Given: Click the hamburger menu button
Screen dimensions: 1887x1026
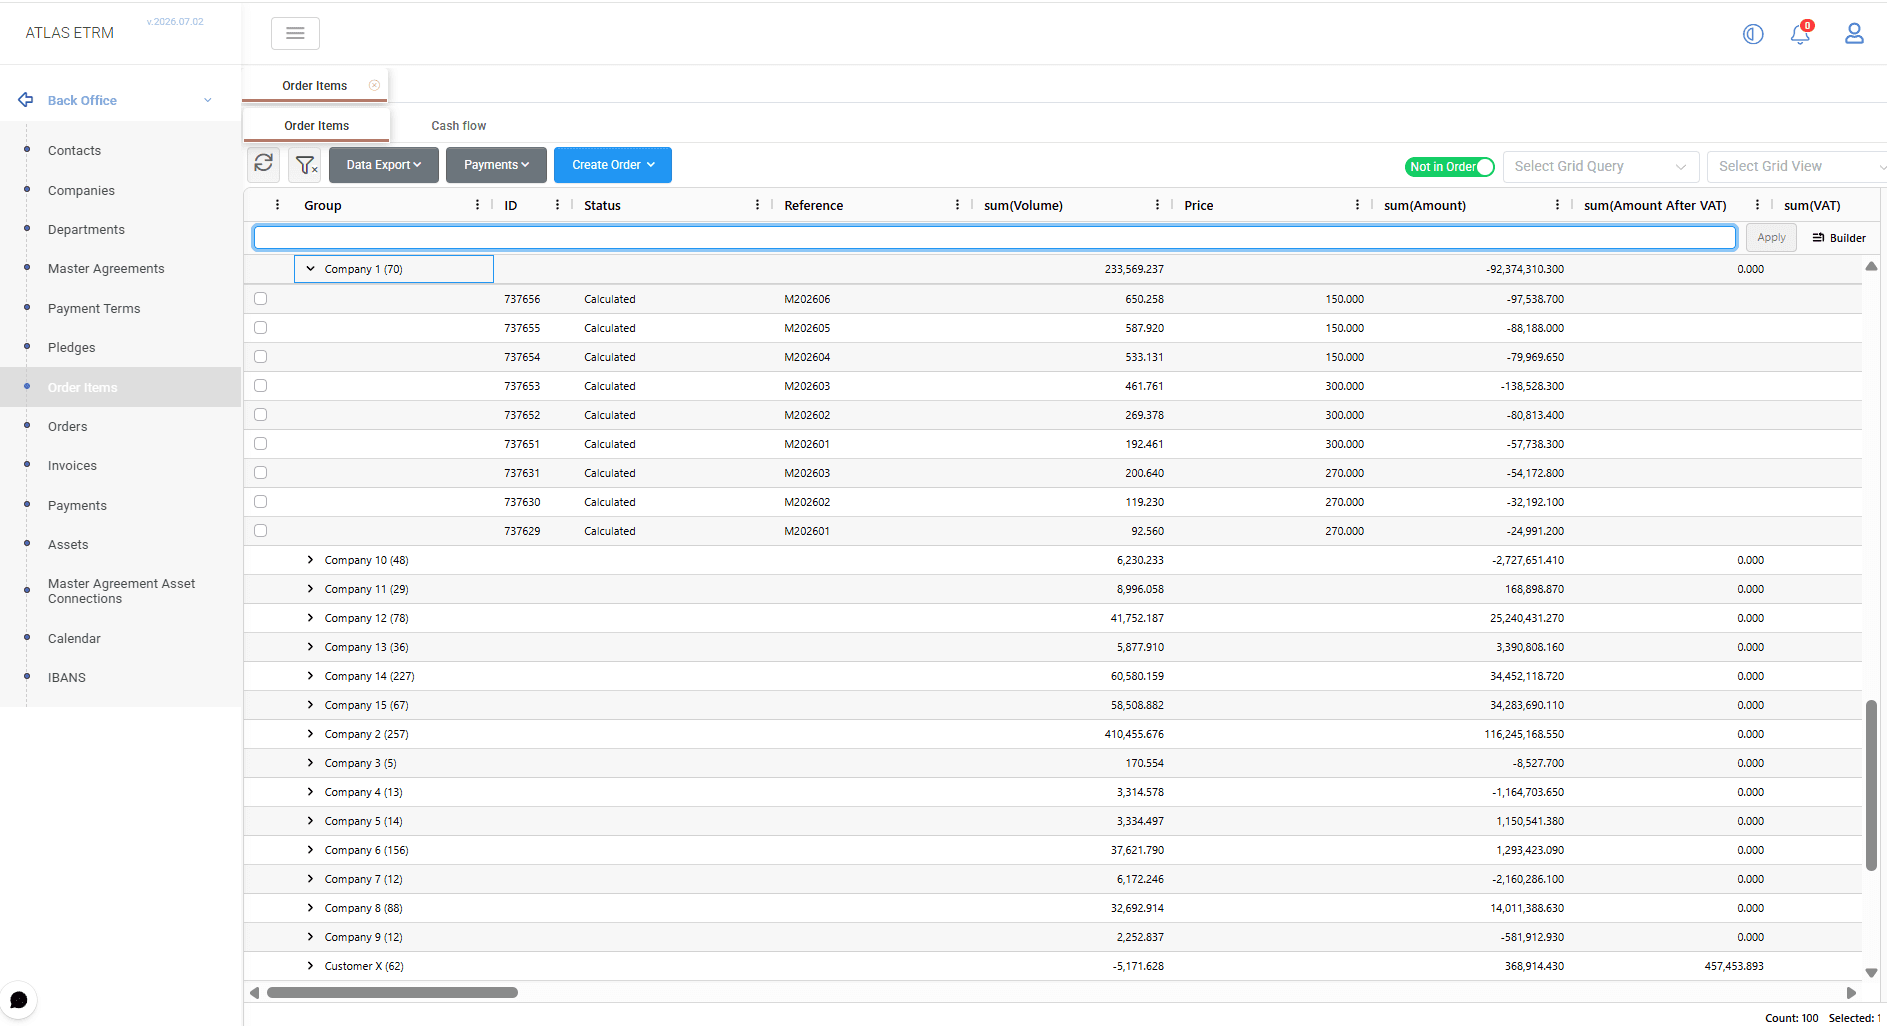Looking at the screenshot, I should pyautogui.click(x=295, y=33).
